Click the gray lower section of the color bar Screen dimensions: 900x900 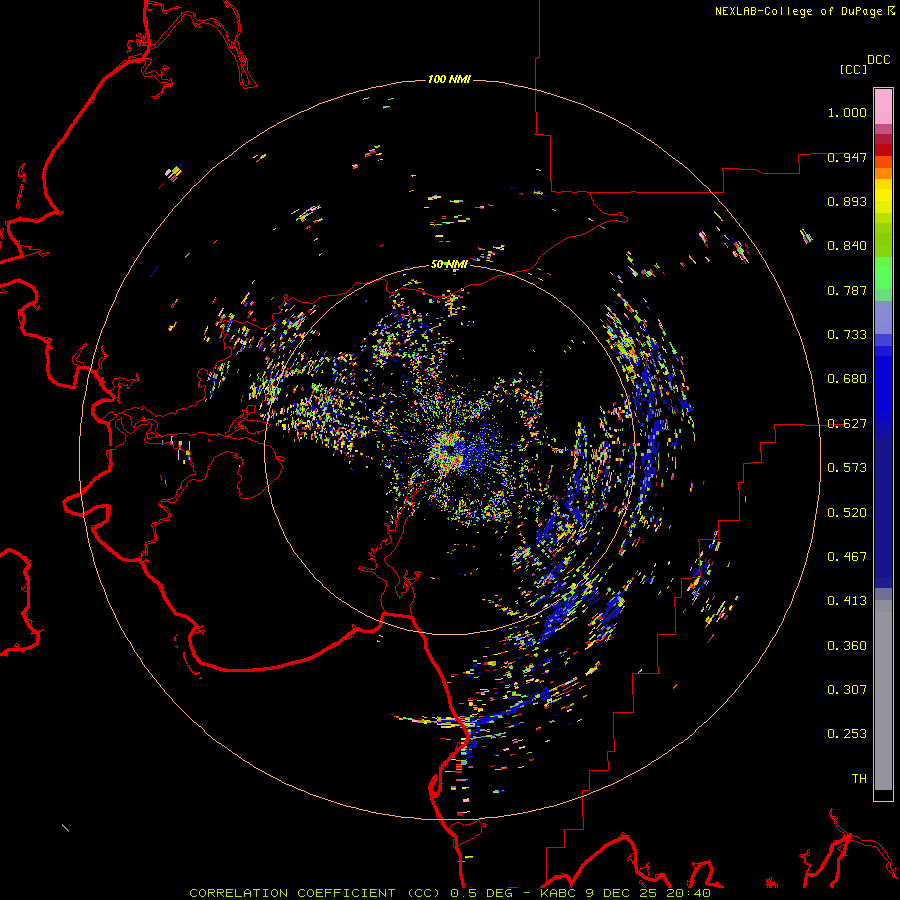point(883,695)
